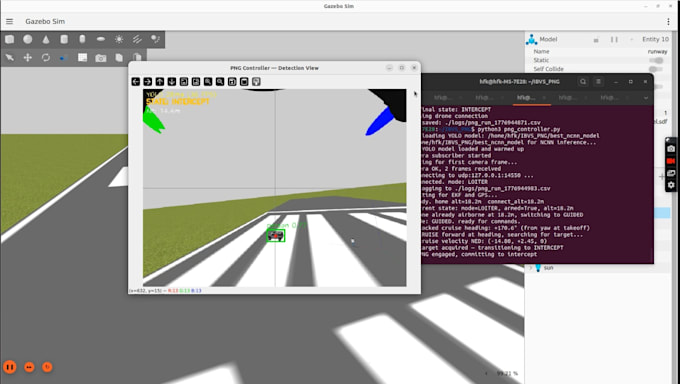Add a point light to the scene
680x384 pixels.
pyautogui.click(x=119, y=39)
